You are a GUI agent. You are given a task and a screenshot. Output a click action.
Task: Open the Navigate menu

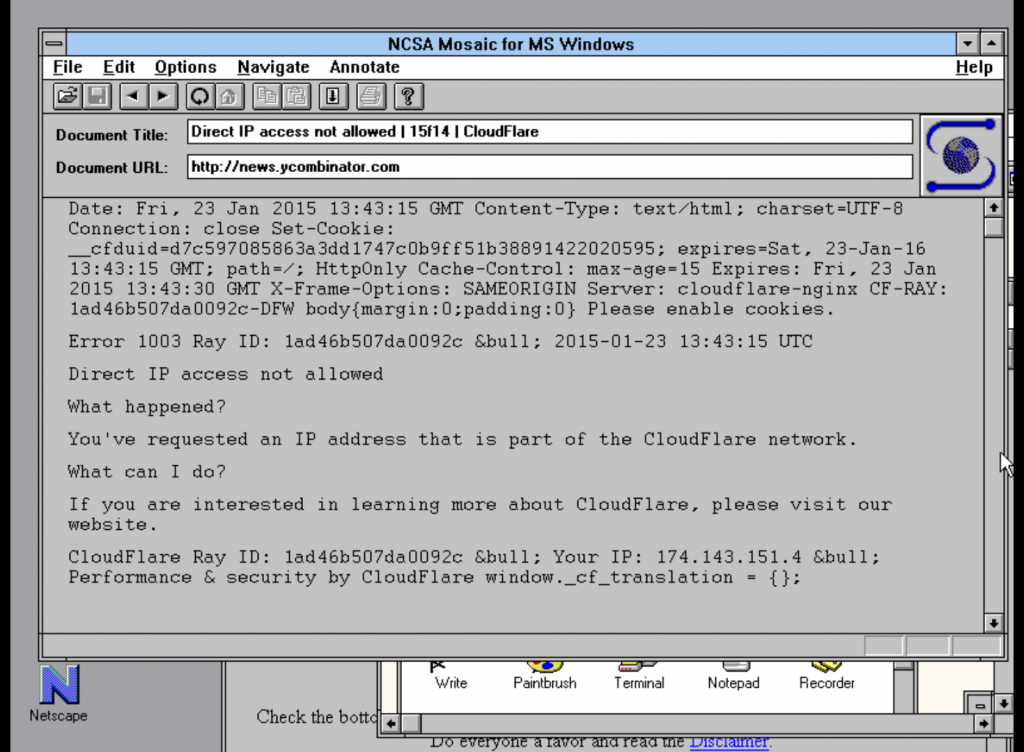pos(273,67)
